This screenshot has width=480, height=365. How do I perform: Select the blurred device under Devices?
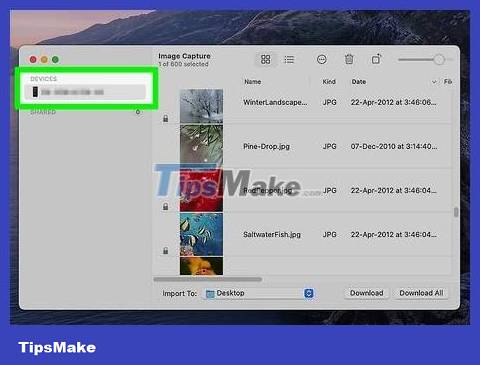85,92
